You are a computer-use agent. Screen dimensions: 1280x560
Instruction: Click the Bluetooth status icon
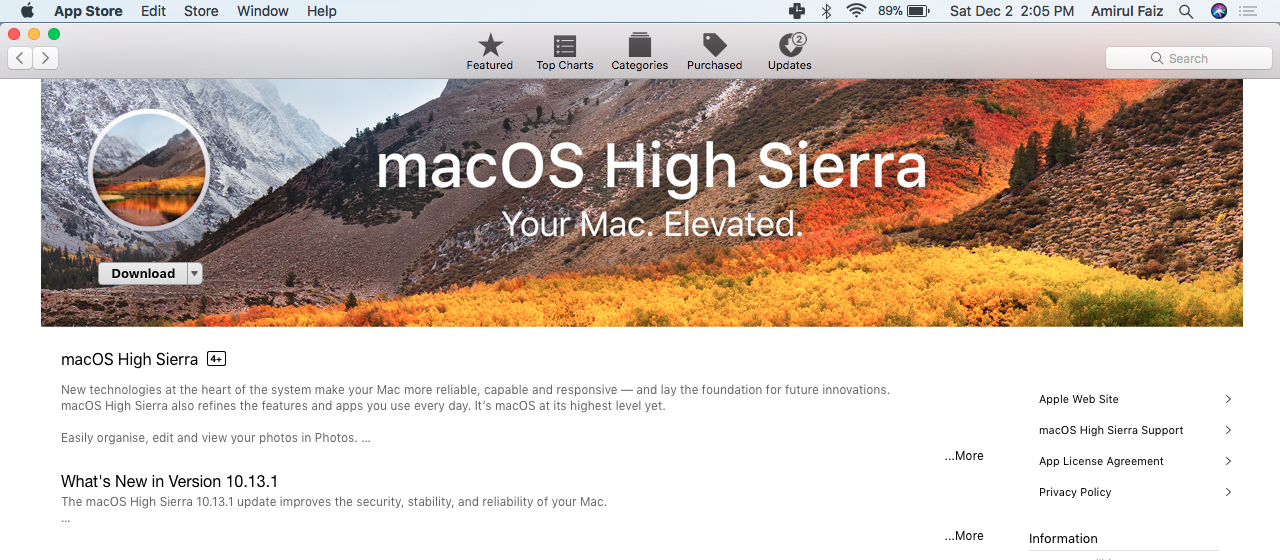click(x=826, y=11)
